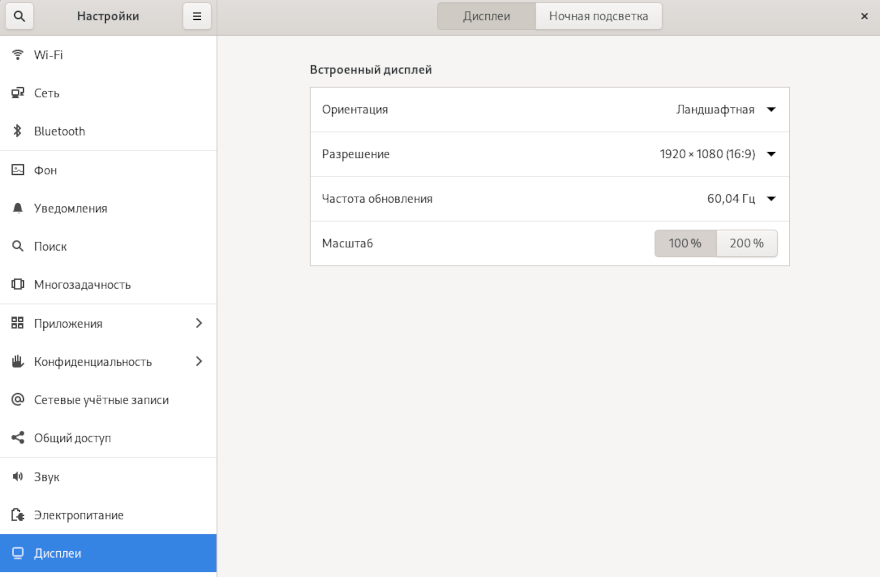Image resolution: width=880 pixels, height=577 pixels.
Task: Click the Online Accounts @ icon
Action: [17, 400]
